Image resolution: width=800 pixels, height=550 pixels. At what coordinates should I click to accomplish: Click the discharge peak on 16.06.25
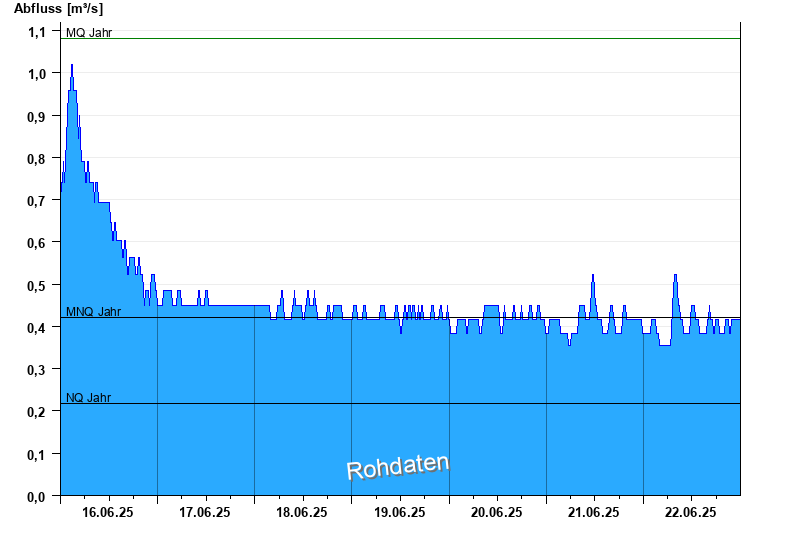[72, 65]
